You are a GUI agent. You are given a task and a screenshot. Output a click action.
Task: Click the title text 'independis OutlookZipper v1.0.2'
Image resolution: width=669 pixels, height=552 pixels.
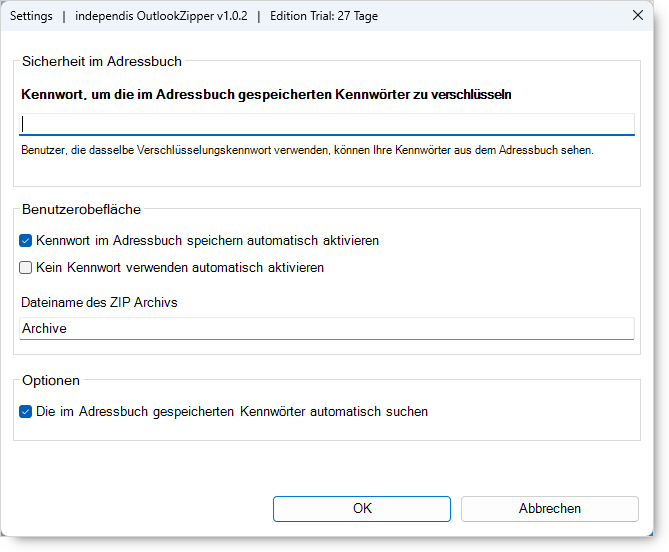(161, 16)
